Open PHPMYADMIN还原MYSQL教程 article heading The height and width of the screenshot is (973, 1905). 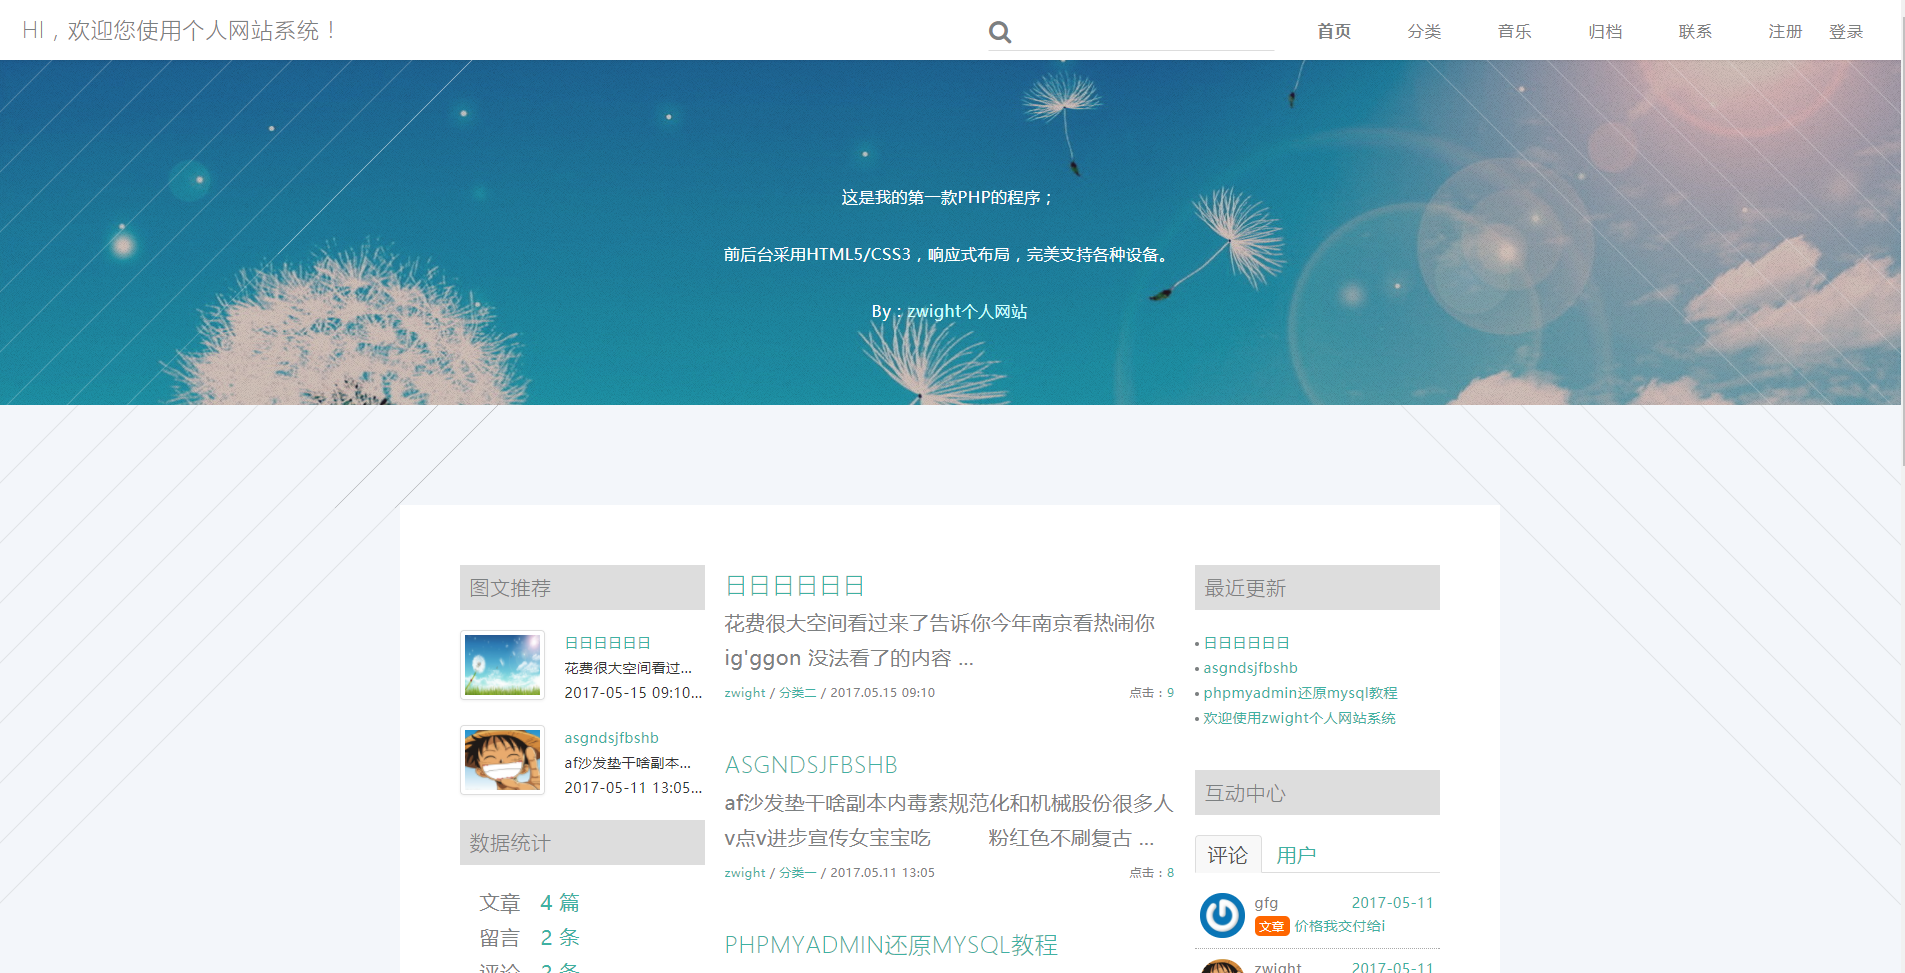pyautogui.click(x=891, y=945)
